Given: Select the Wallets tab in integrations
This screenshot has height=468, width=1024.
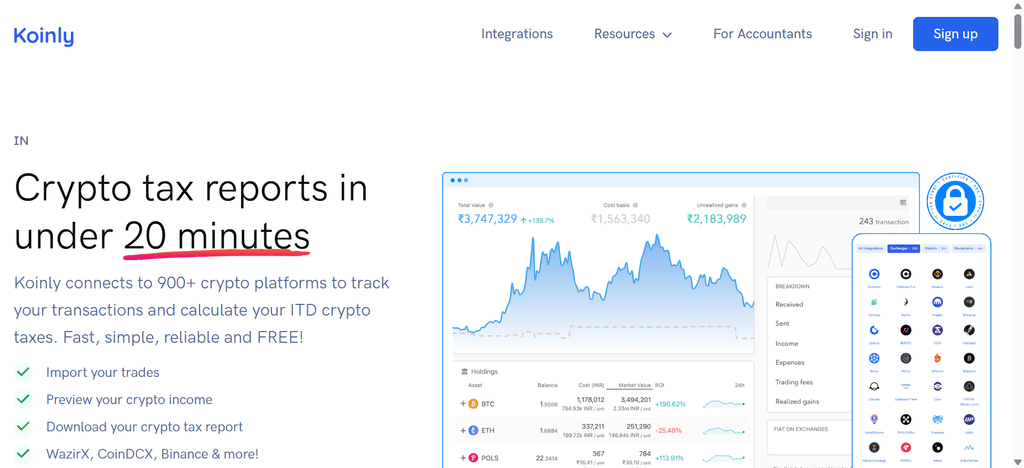Looking at the screenshot, I should (x=935, y=249).
